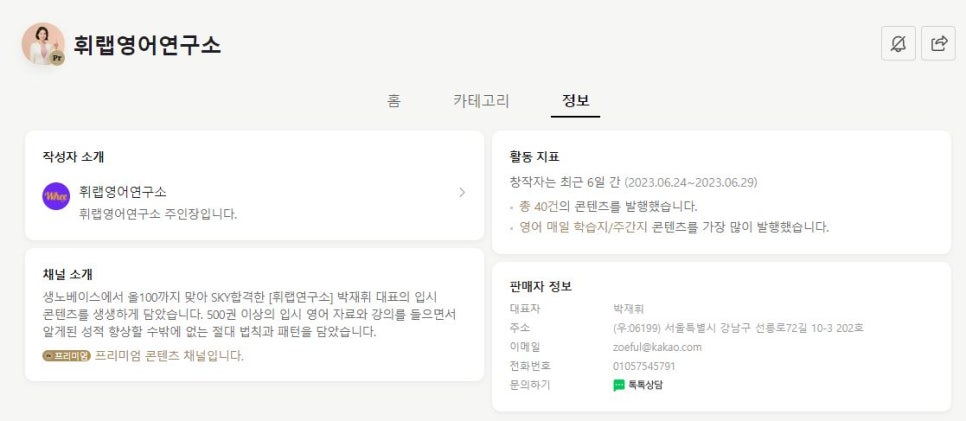Open the 카테고리 tab
The width and height of the screenshot is (966, 421).
point(481,100)
